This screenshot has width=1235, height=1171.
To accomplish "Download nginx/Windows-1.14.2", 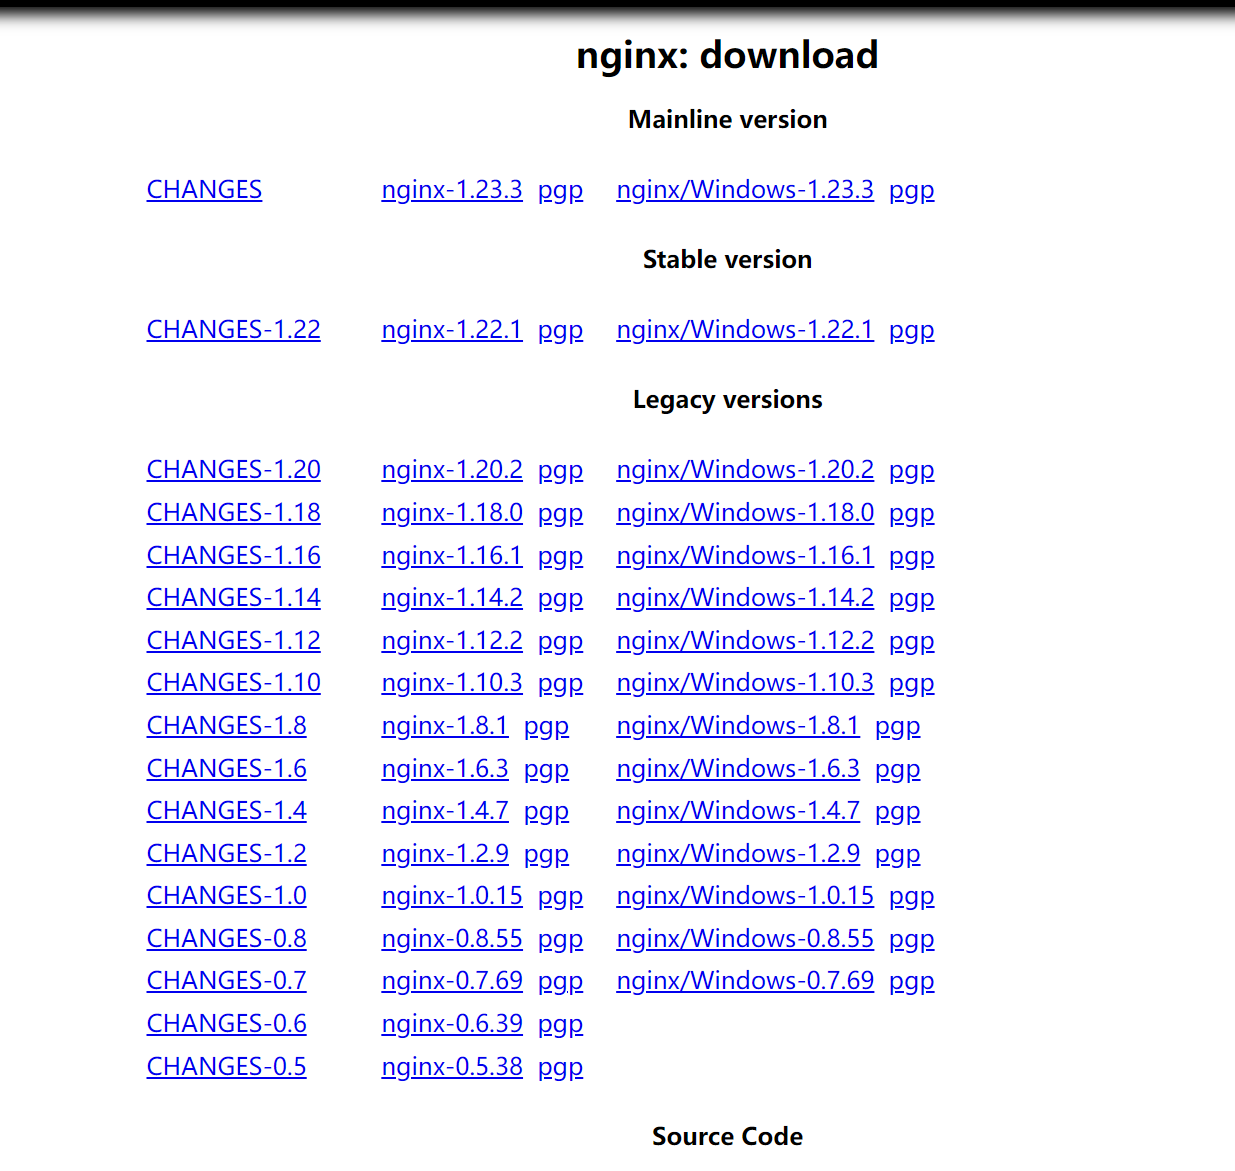I will (745, 598).
